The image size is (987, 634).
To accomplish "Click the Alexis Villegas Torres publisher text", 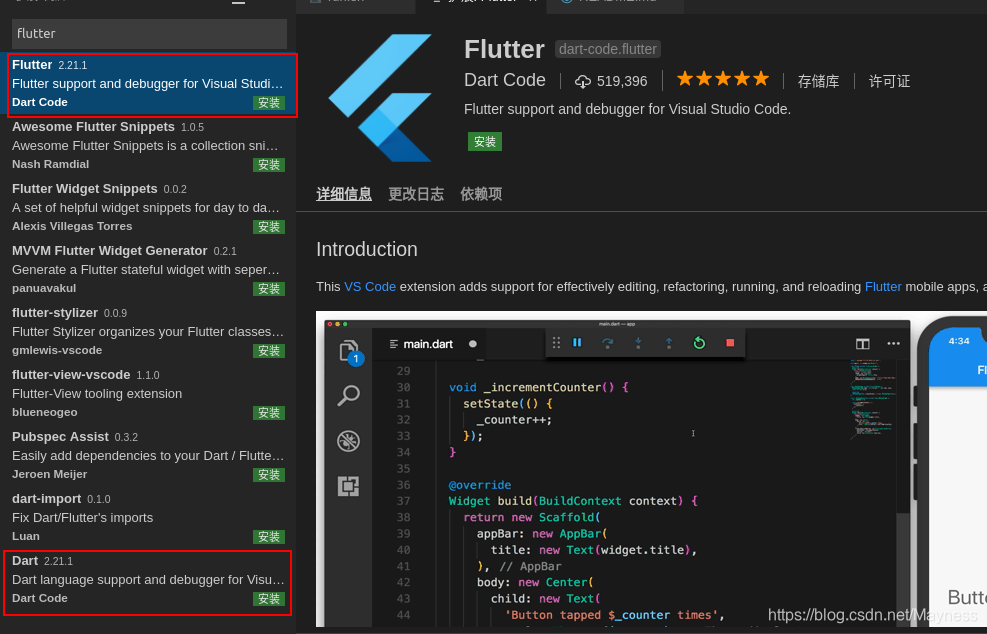I will 72,226.
